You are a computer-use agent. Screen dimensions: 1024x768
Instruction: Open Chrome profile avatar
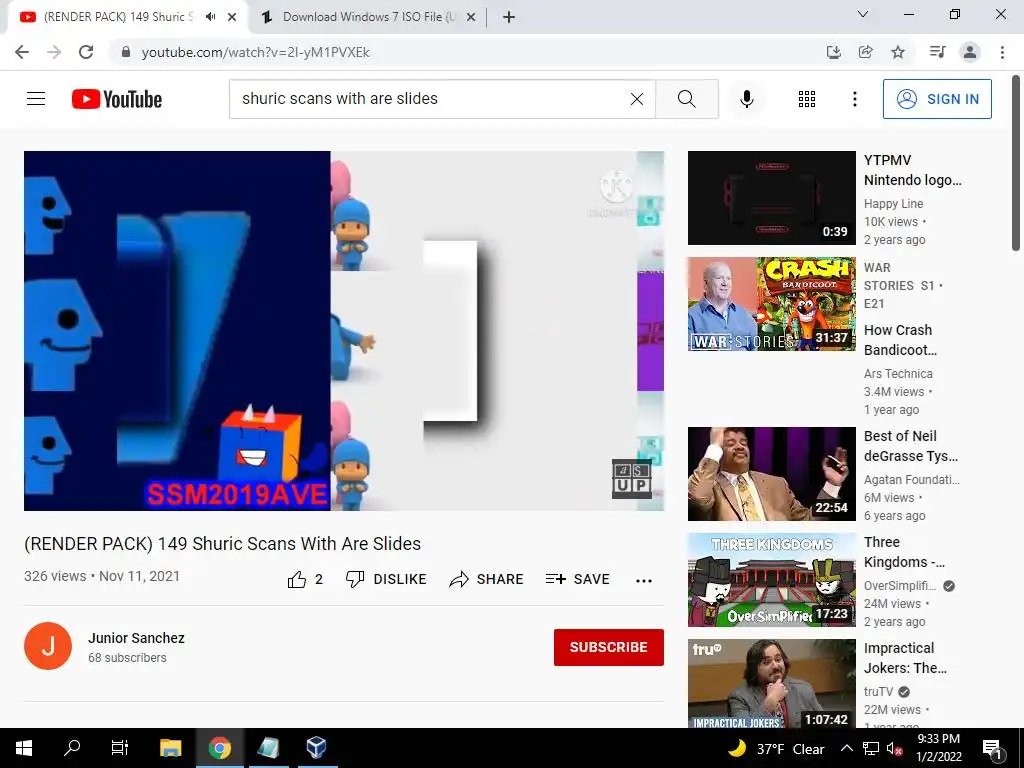click(x=970, y=52)
